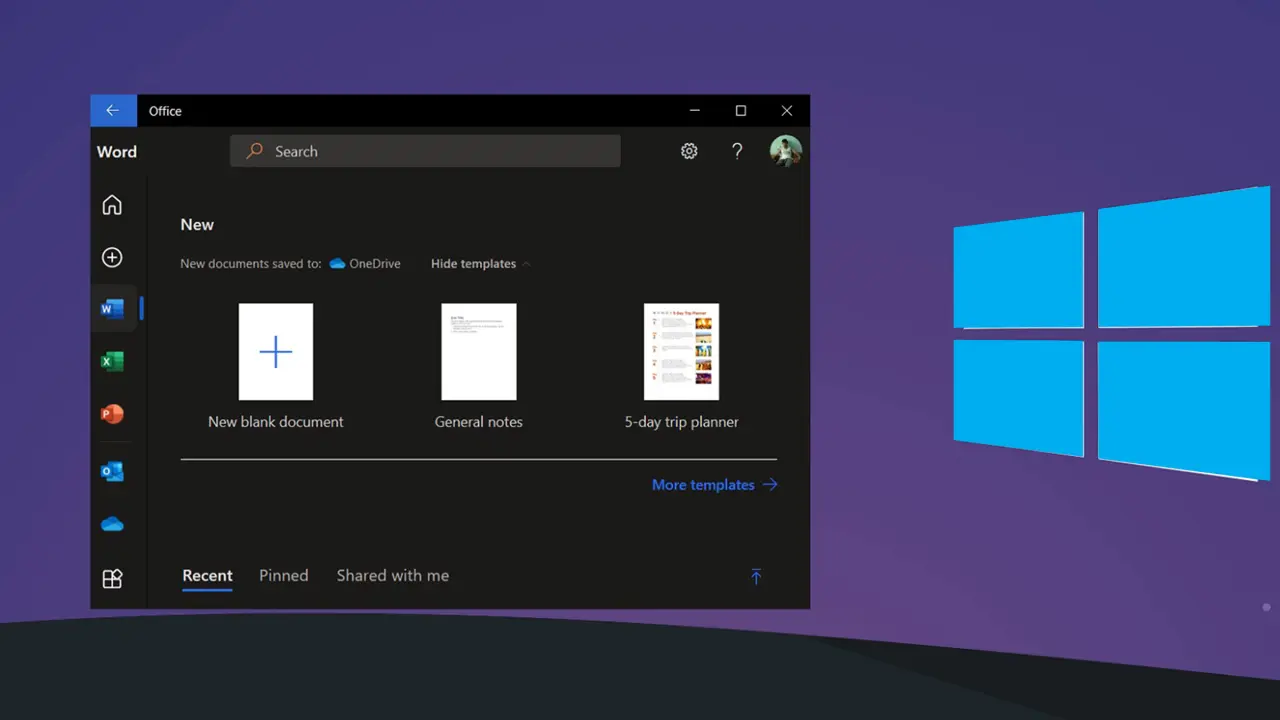Create a New blank document
Viewport: 1280px width, 720px height.
275,352
